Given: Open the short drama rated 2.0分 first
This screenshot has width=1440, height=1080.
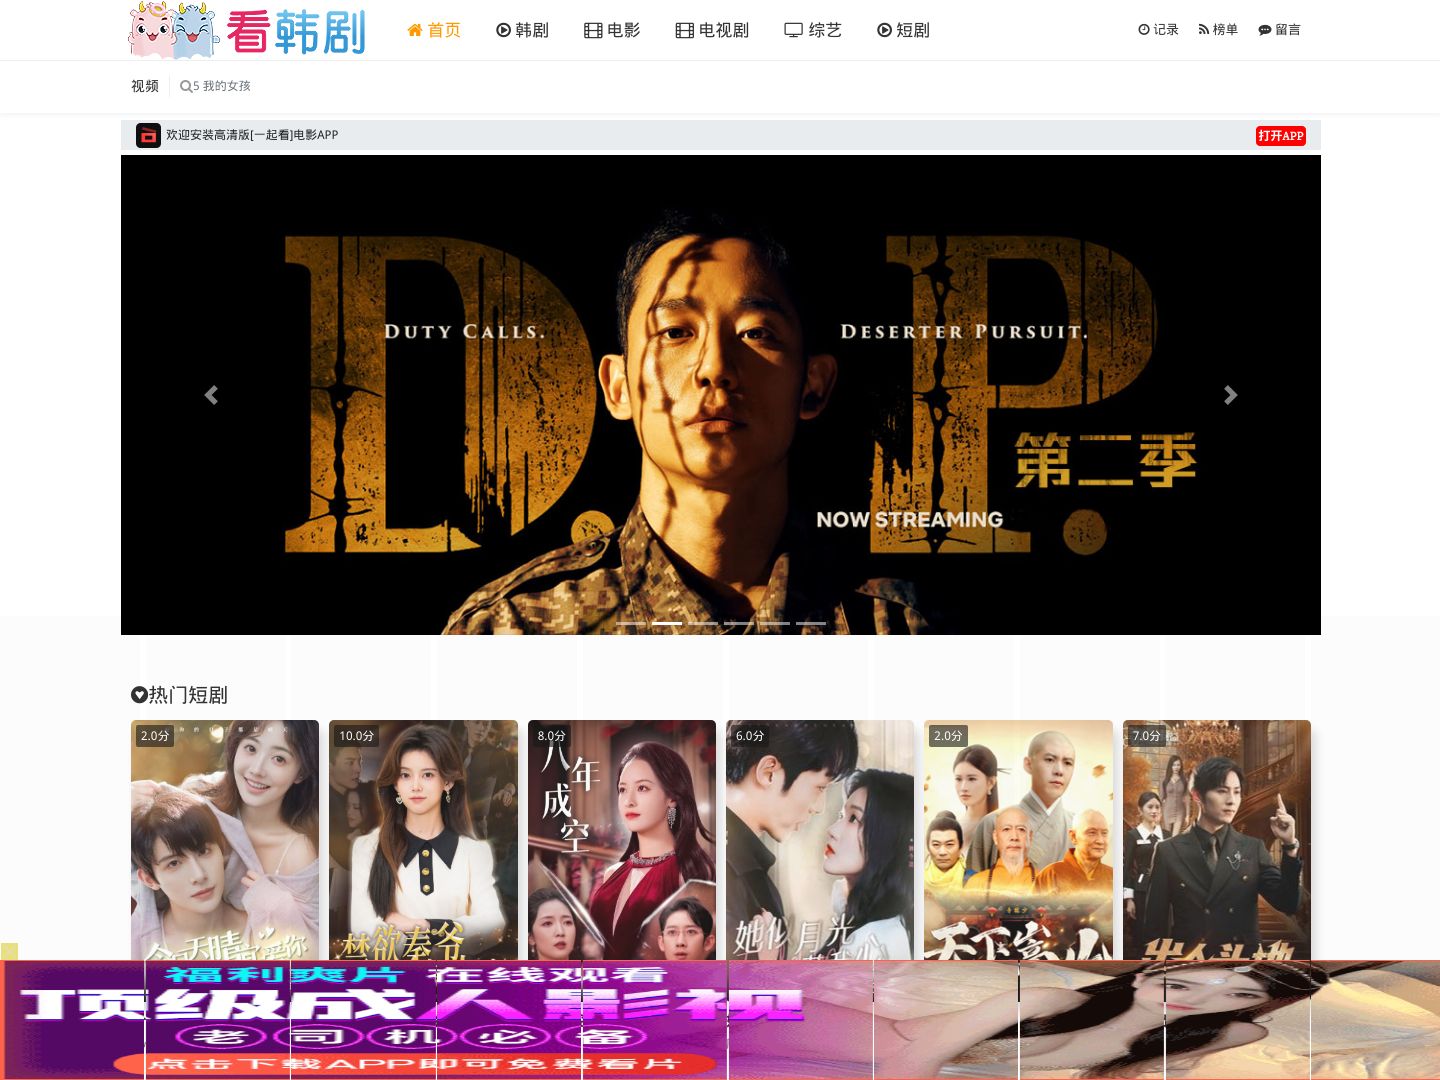Looking at the screenshot, I should pyautogui.click(x=225, y=840).
